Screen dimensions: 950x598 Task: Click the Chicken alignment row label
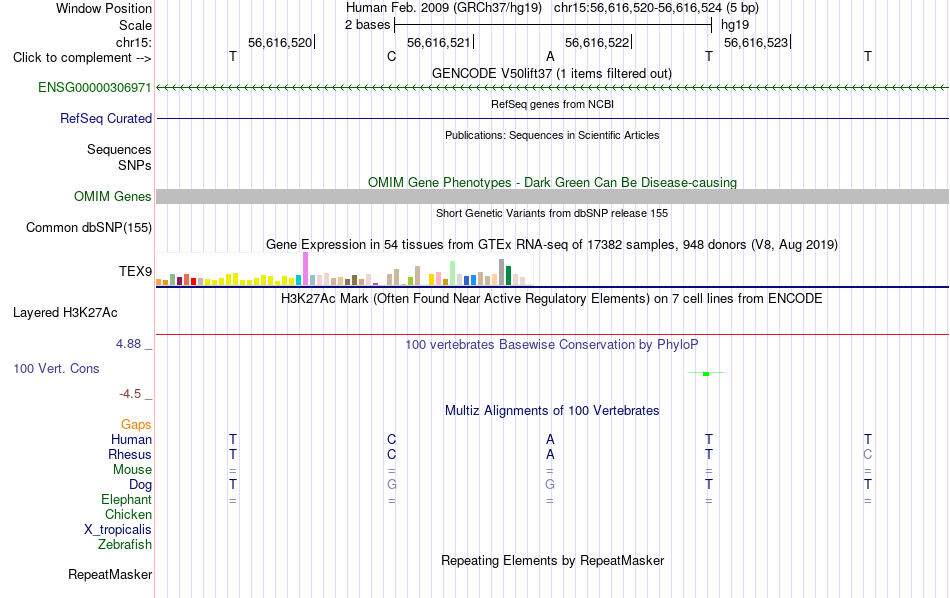click(x=128, y=514)
